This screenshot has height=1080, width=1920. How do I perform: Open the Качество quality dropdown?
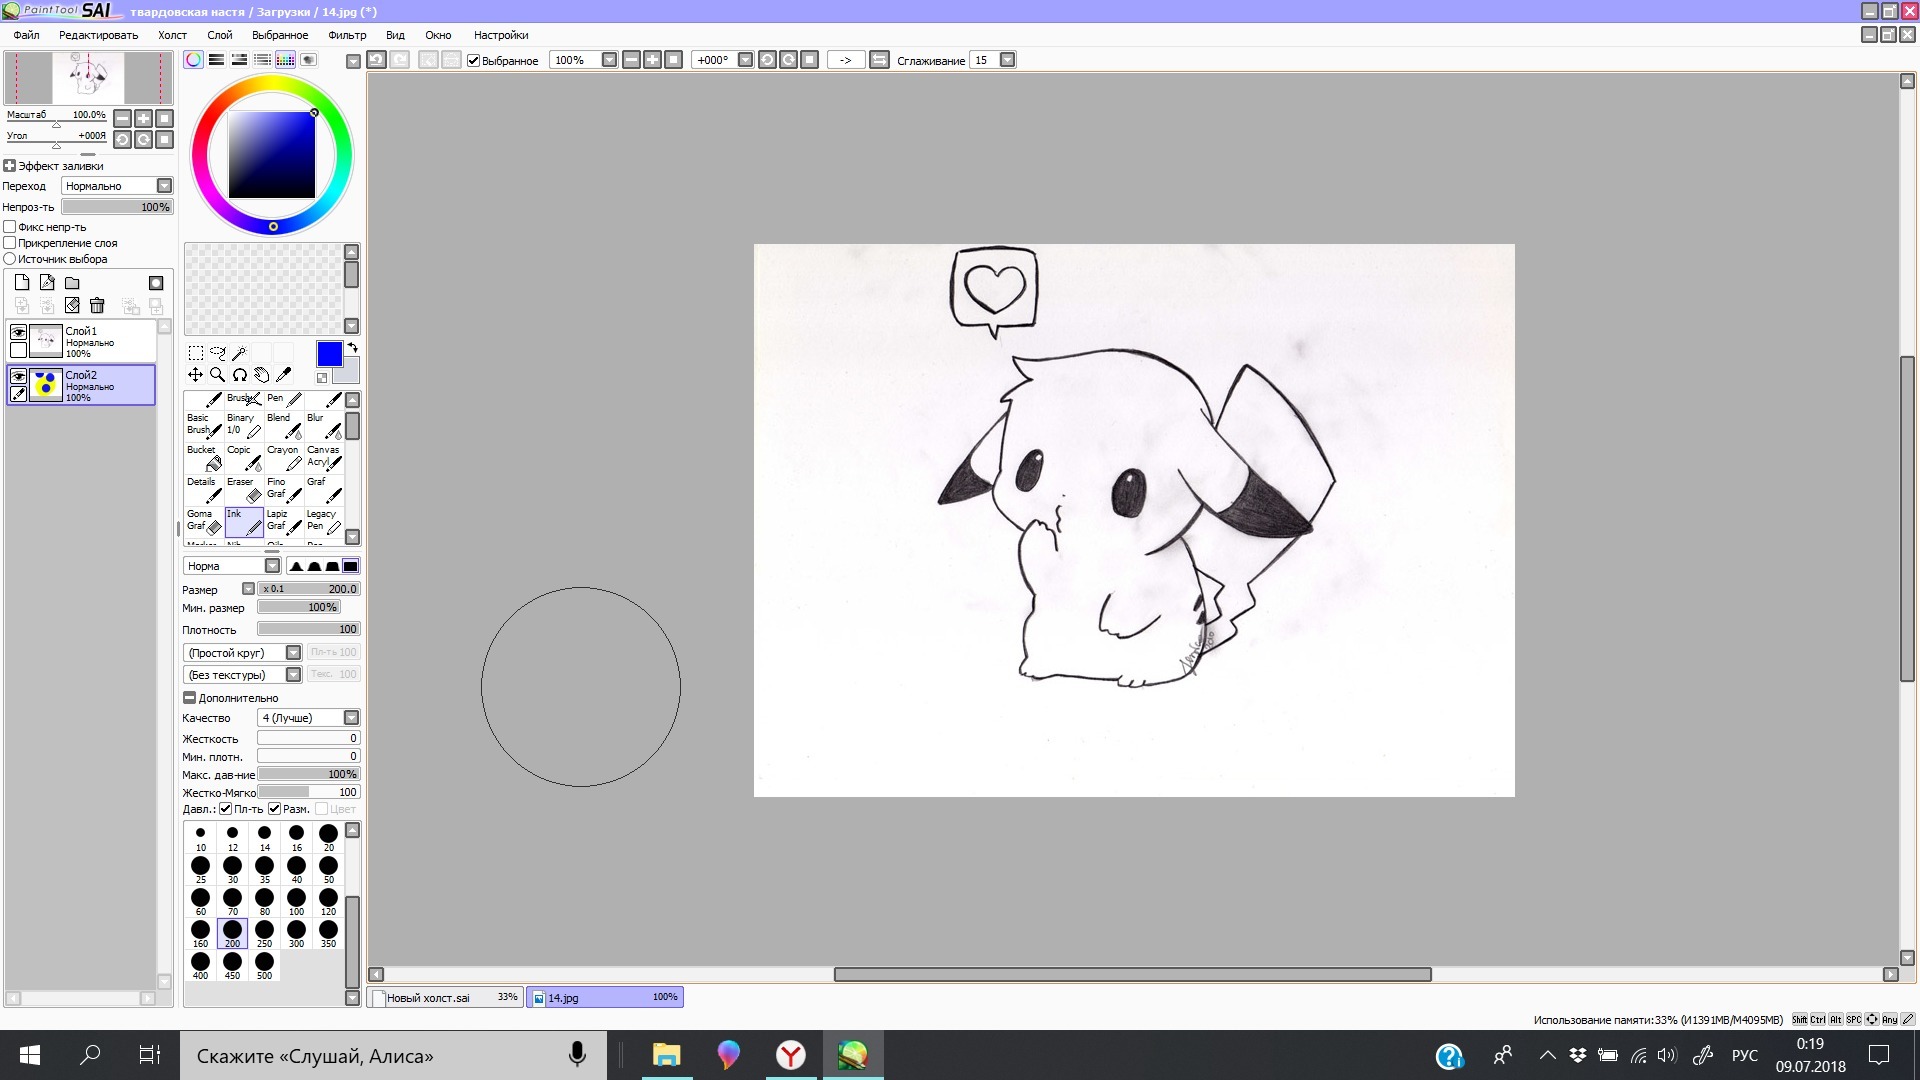(351, 718)
